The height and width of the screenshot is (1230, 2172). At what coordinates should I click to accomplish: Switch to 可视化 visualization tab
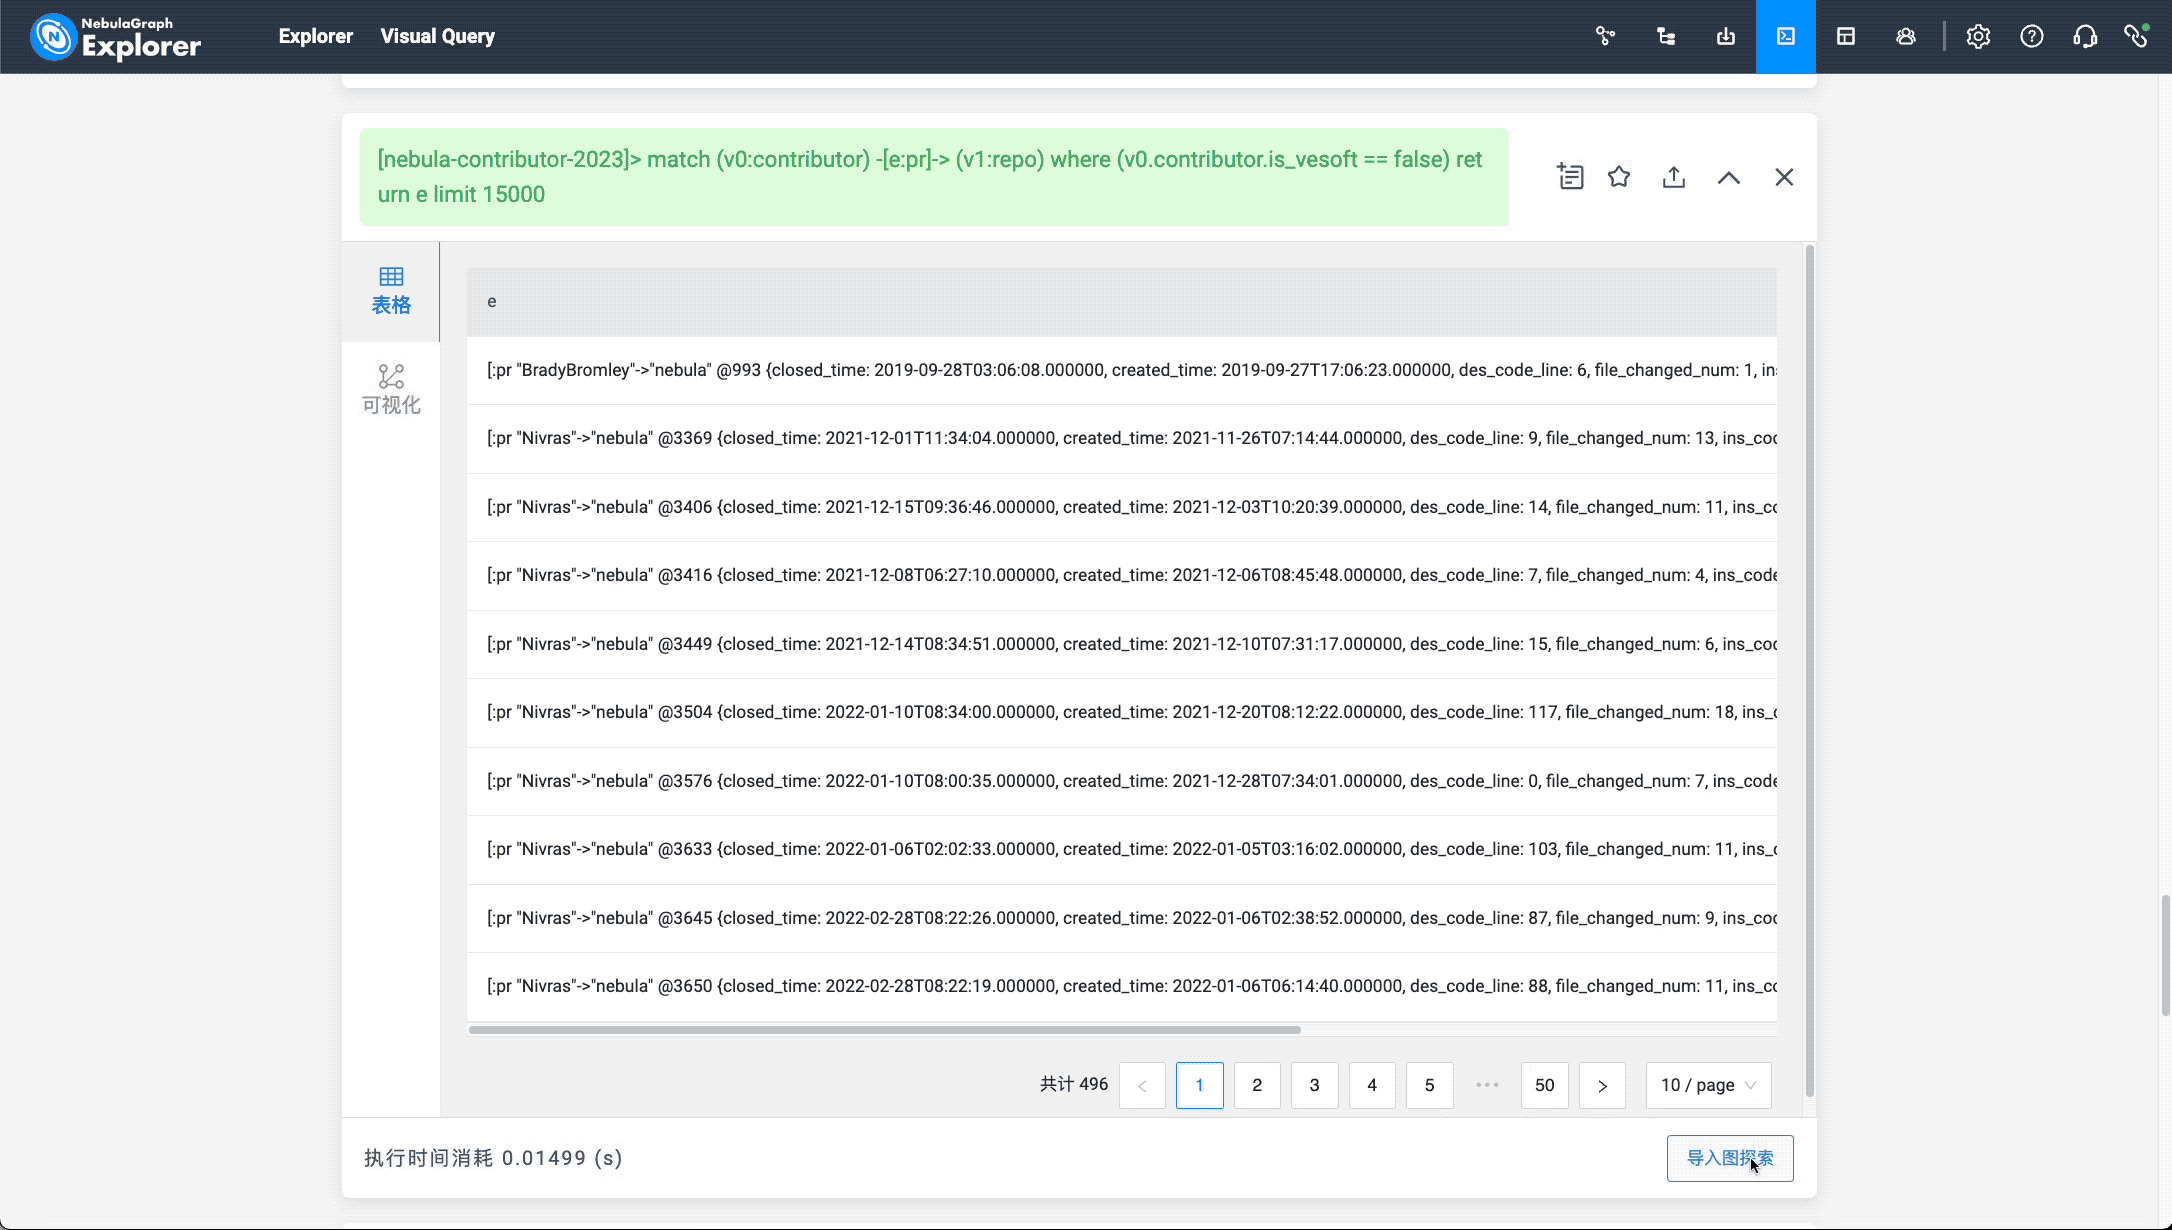pyautogui.click(x=391, y=390)
